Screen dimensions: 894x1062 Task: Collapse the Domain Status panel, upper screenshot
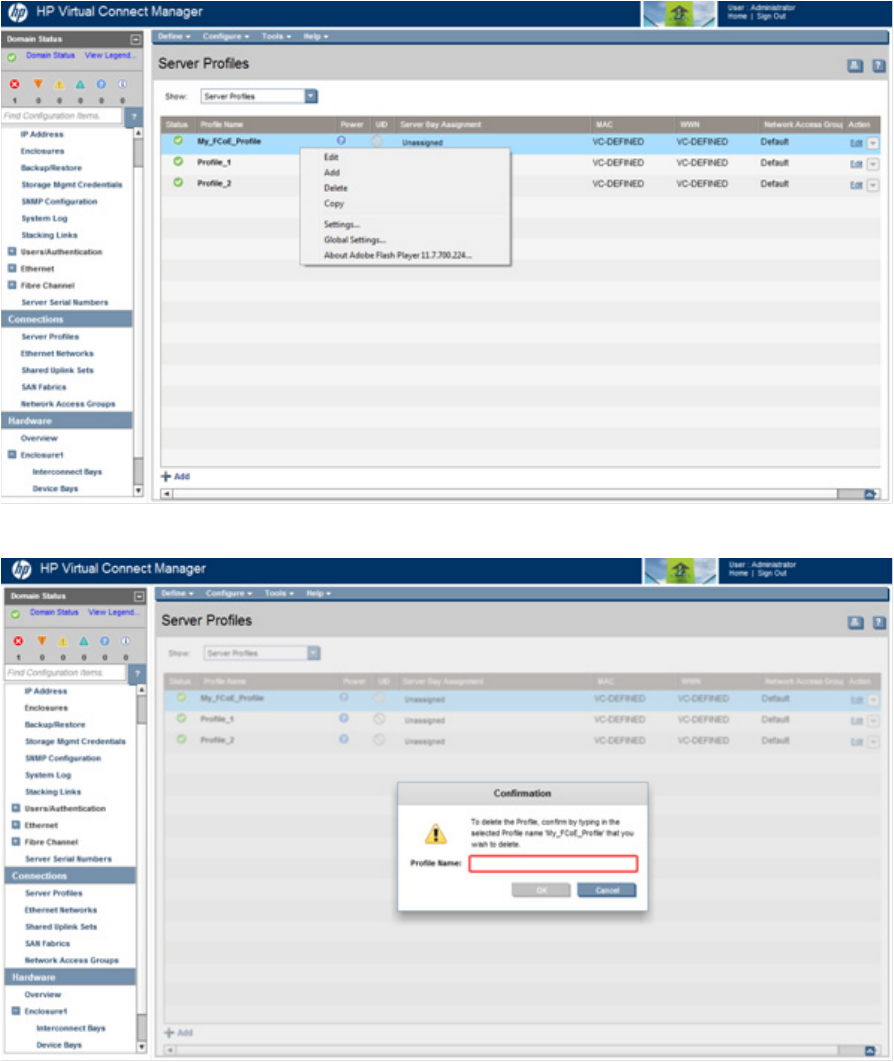135,39
